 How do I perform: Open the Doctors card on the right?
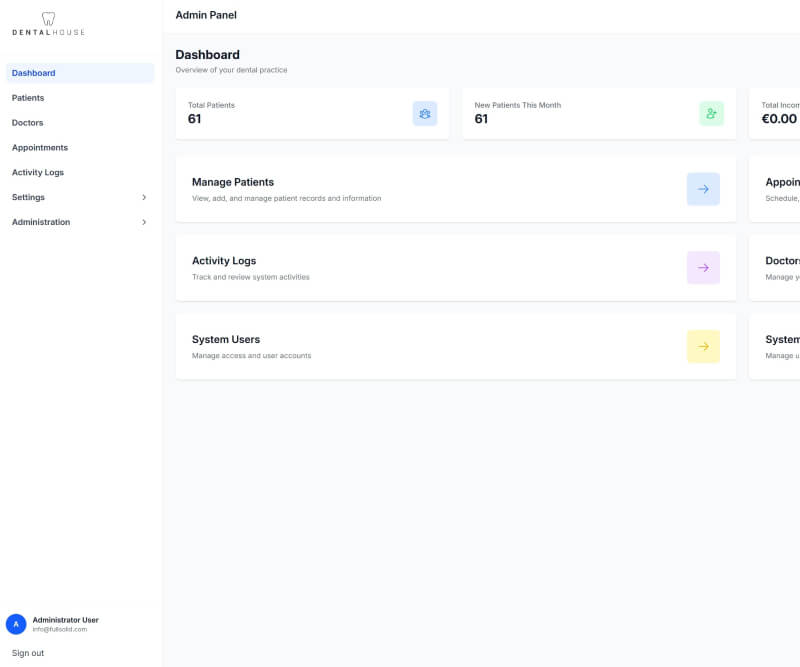[780, 267]
